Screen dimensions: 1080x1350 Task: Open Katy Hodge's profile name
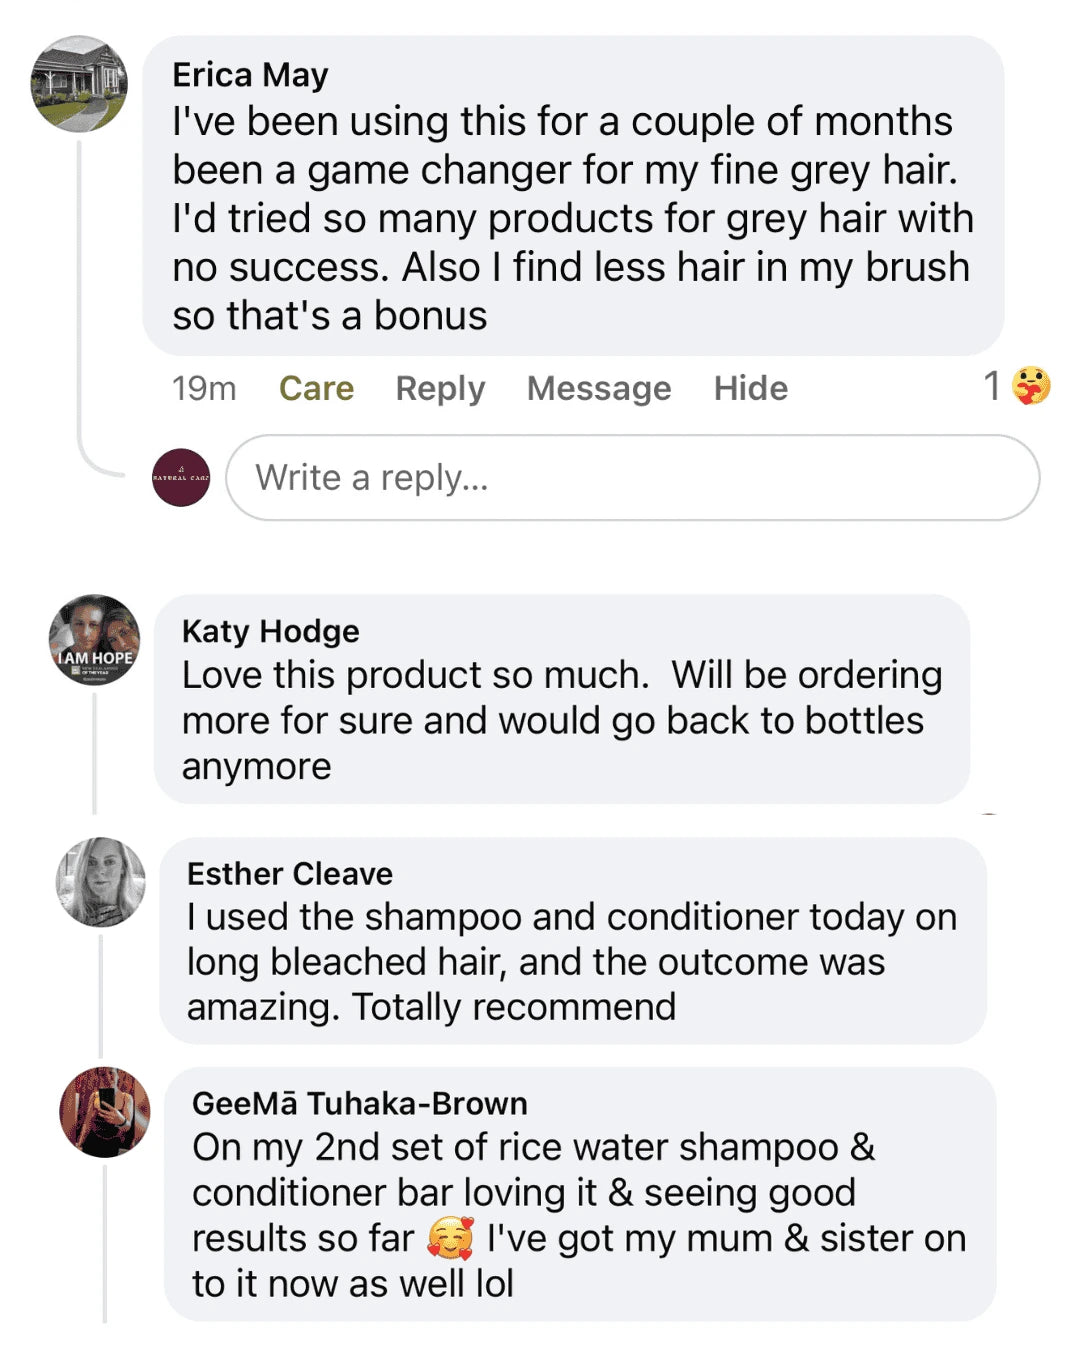pos(270,631)
